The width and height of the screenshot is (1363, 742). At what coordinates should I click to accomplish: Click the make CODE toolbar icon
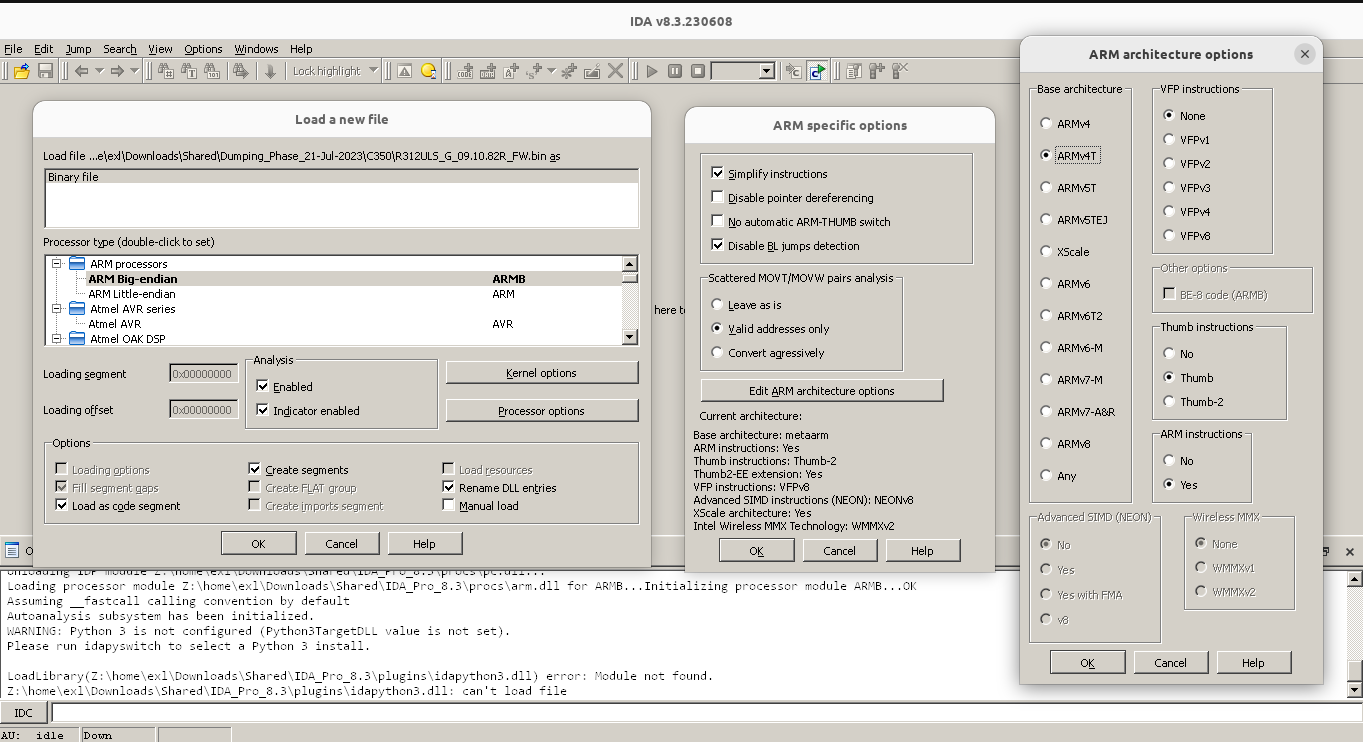(x=465, y=71)
